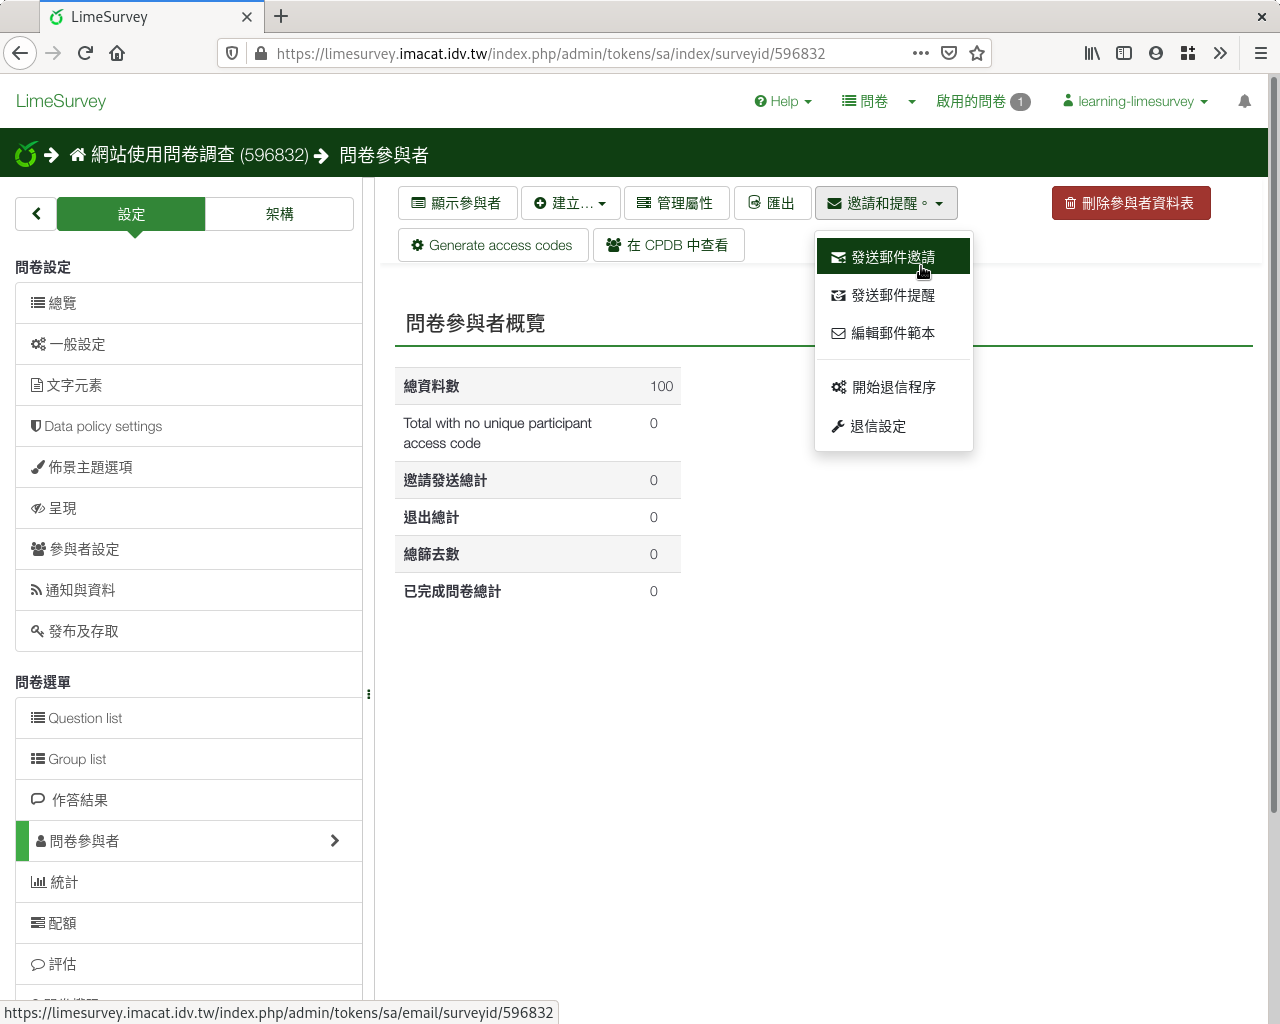Select 發送郵件邀請 from the dropdown menu

tap(893, 257)
